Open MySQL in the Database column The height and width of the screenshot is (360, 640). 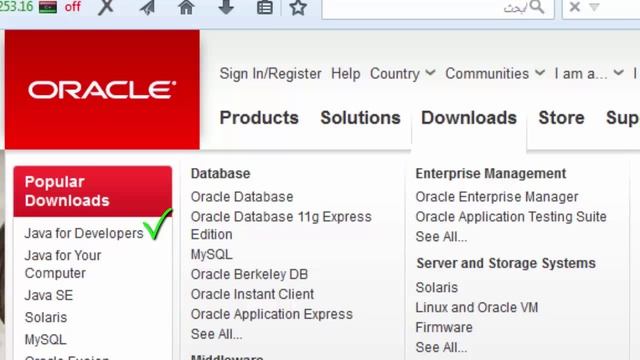211,254
